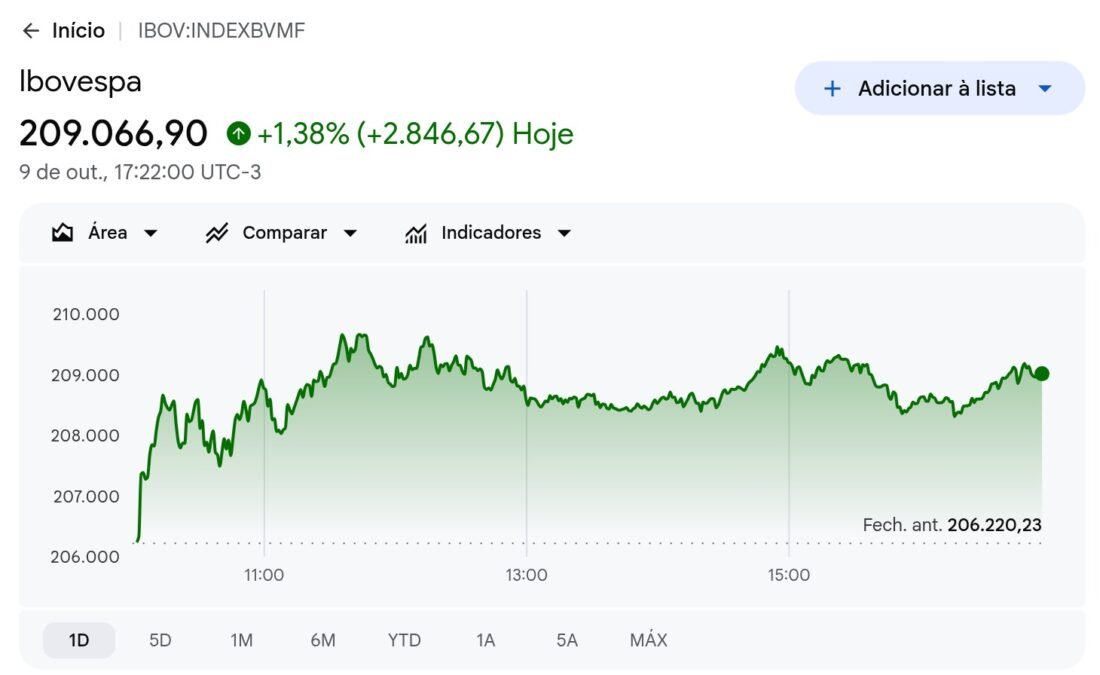Open the Indicadores dropdown
Image resolution: width=1100 pixels, height=675 pixels.
564,233
